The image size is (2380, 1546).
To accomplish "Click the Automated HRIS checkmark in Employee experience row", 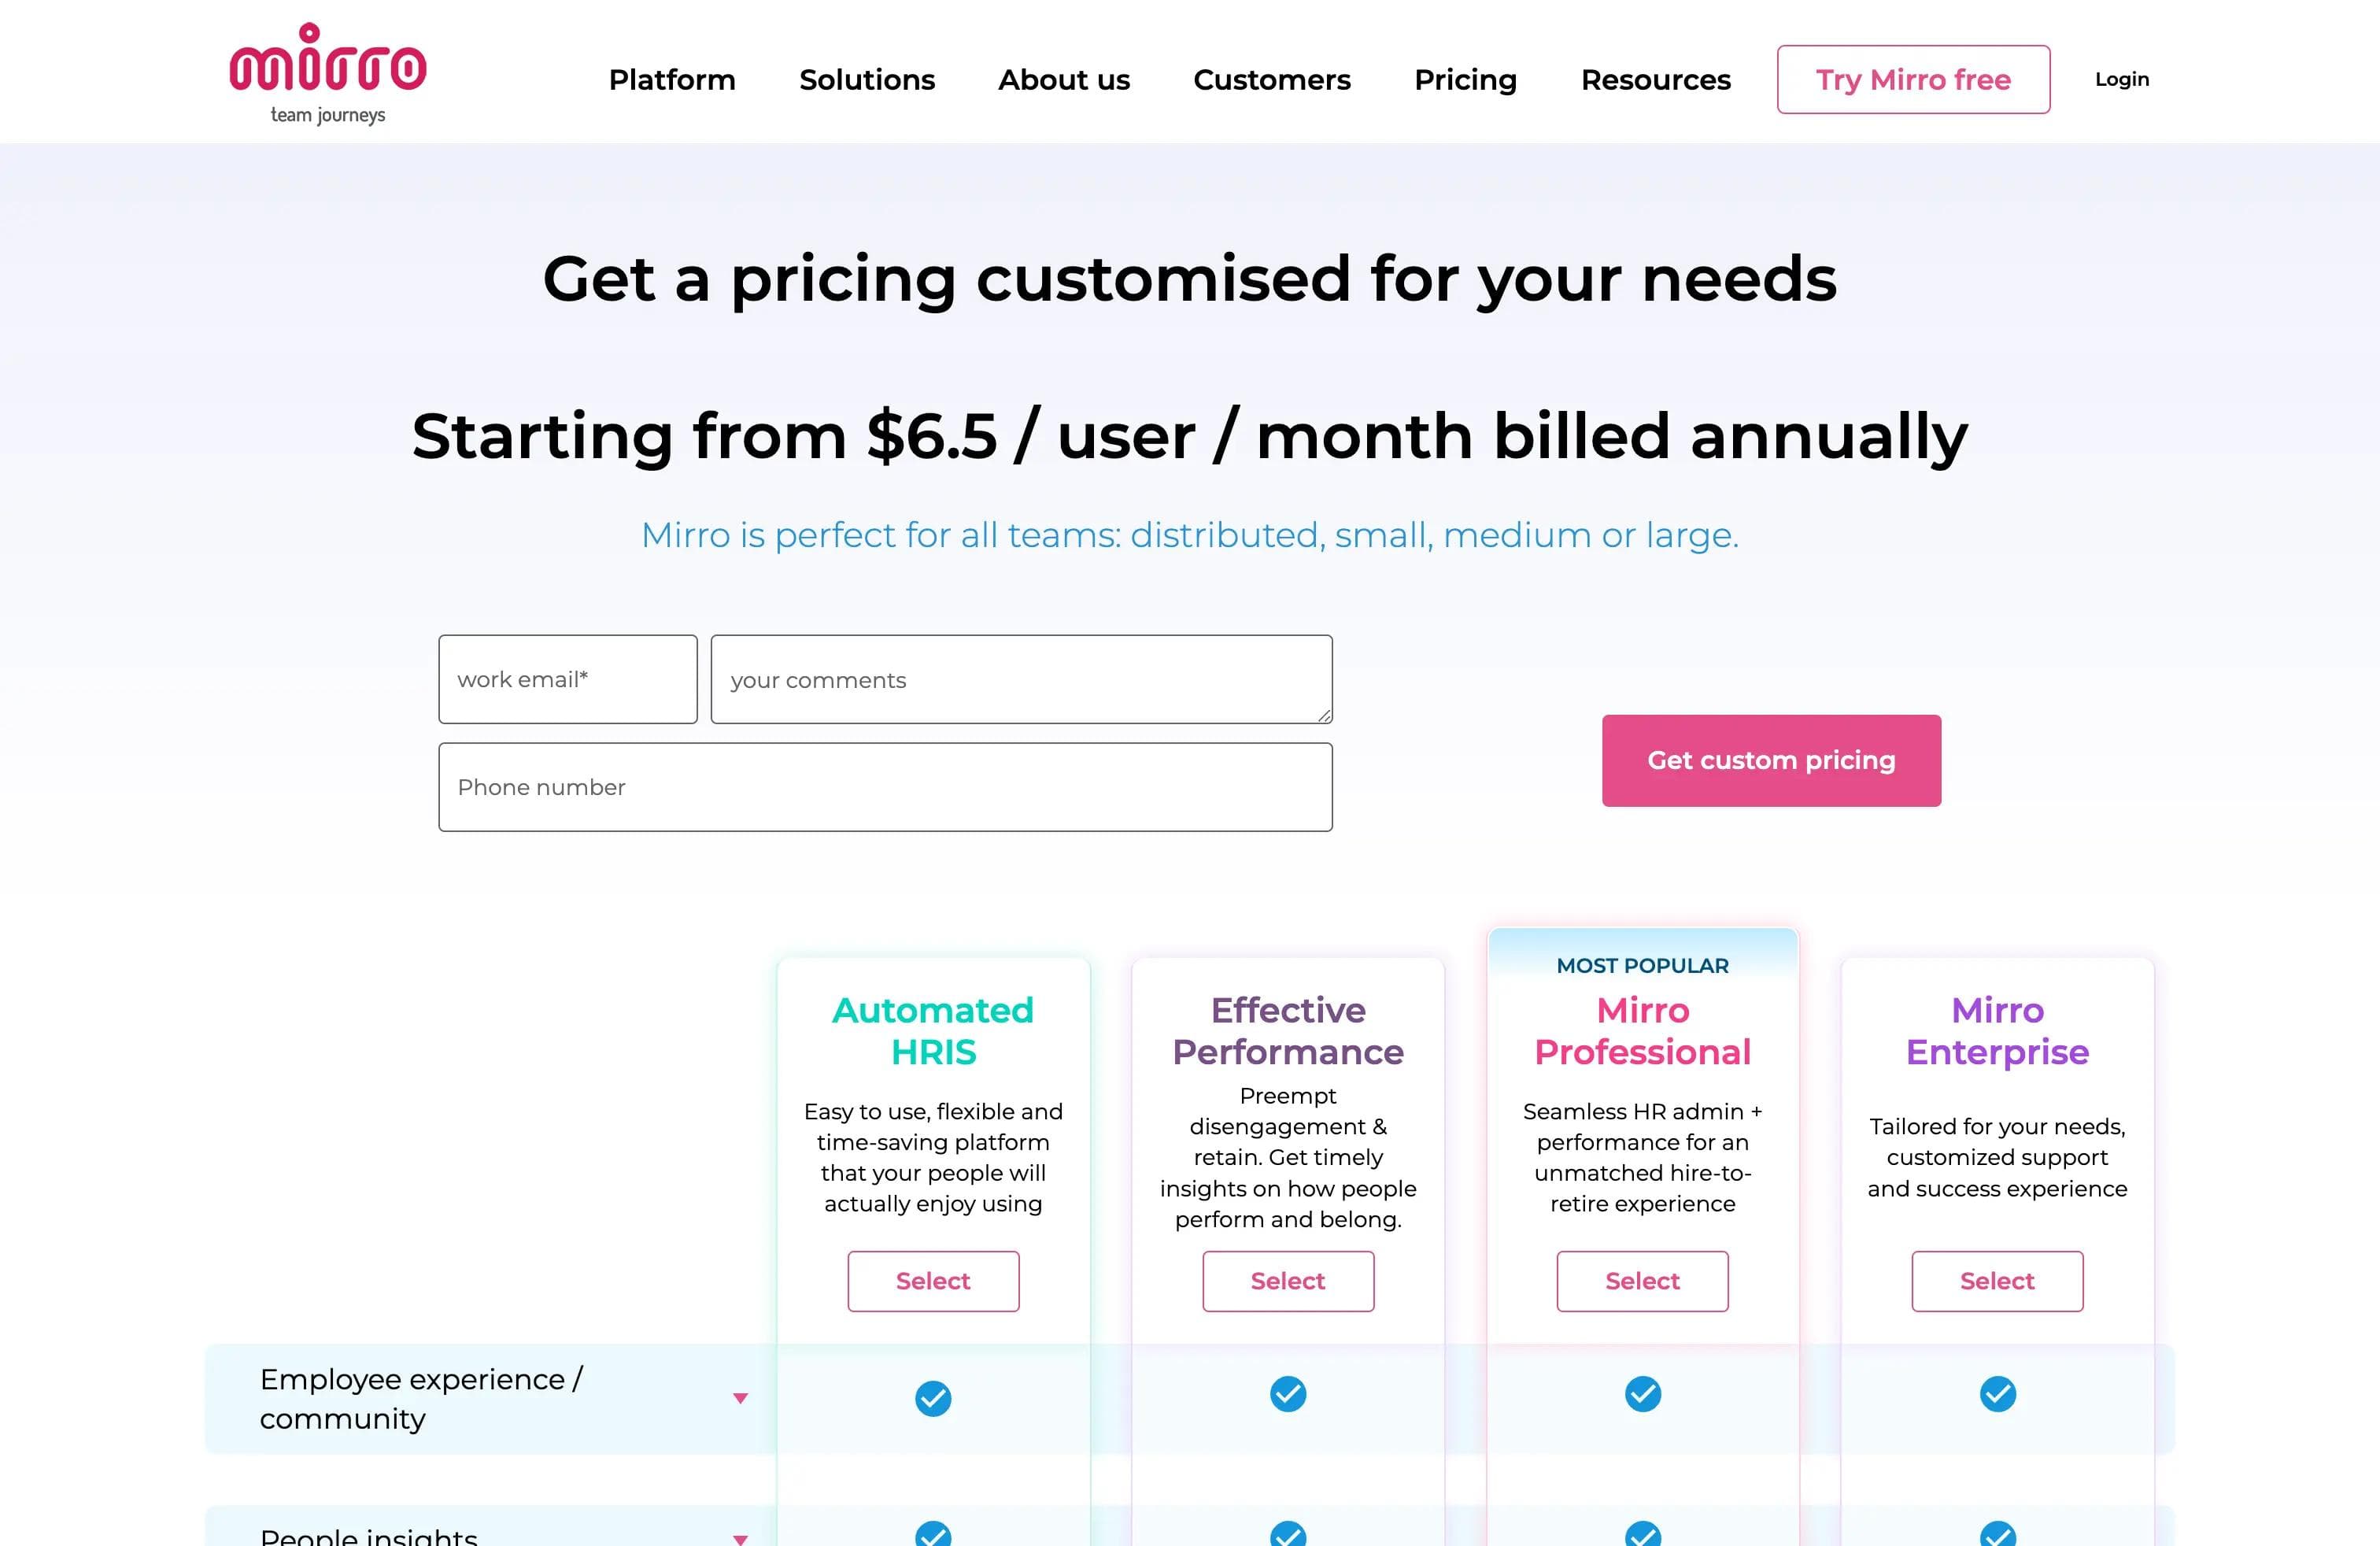I will pyautogui.click(x=933, y=1397).
